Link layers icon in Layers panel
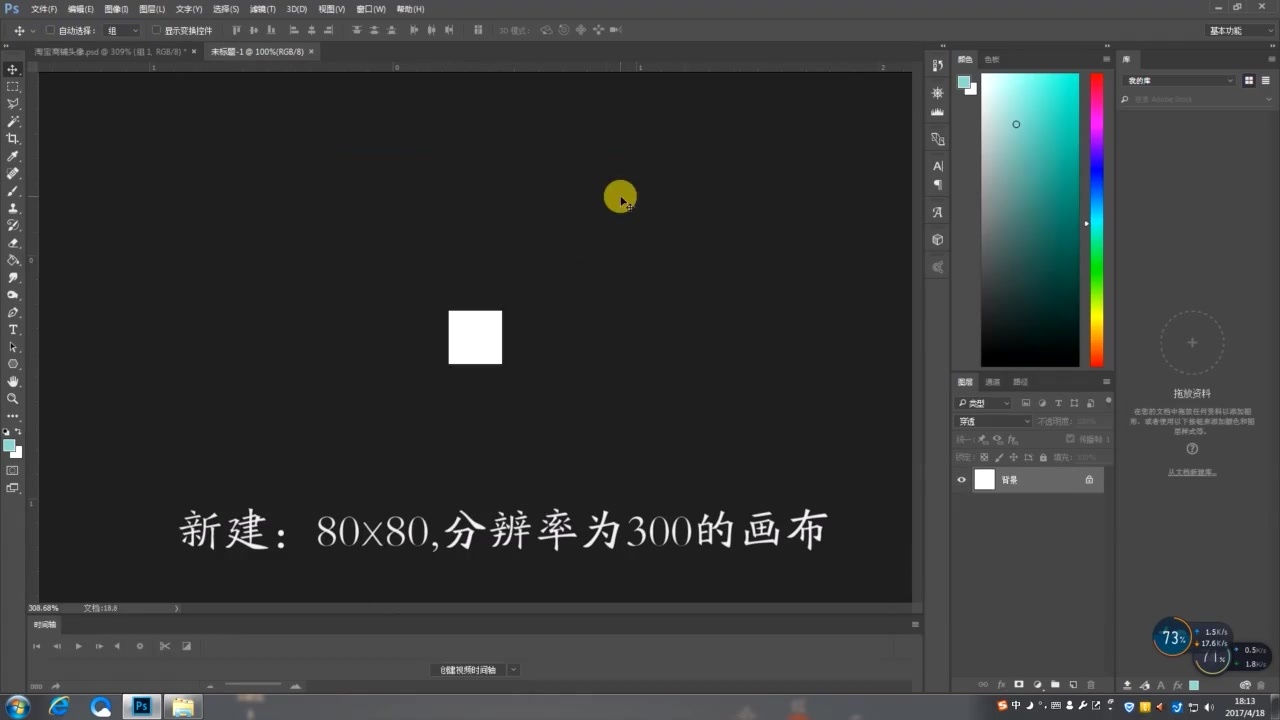The width and height of the screenshot is (1280, 720). [982, 685]
